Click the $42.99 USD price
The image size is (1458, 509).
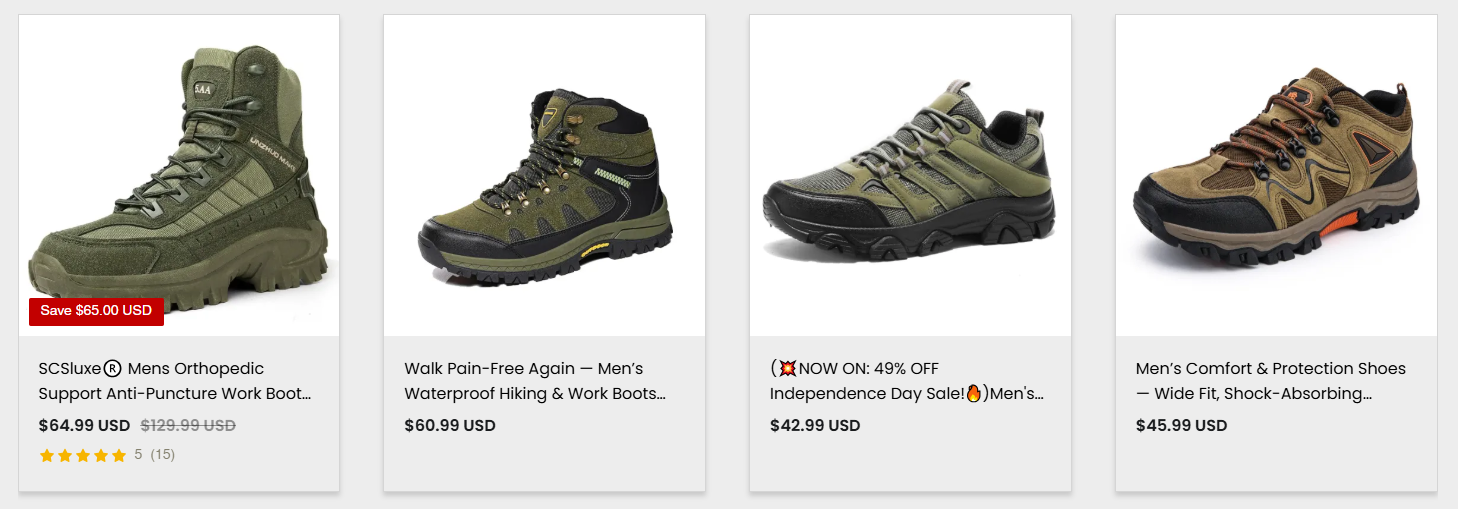click(815, 425)
